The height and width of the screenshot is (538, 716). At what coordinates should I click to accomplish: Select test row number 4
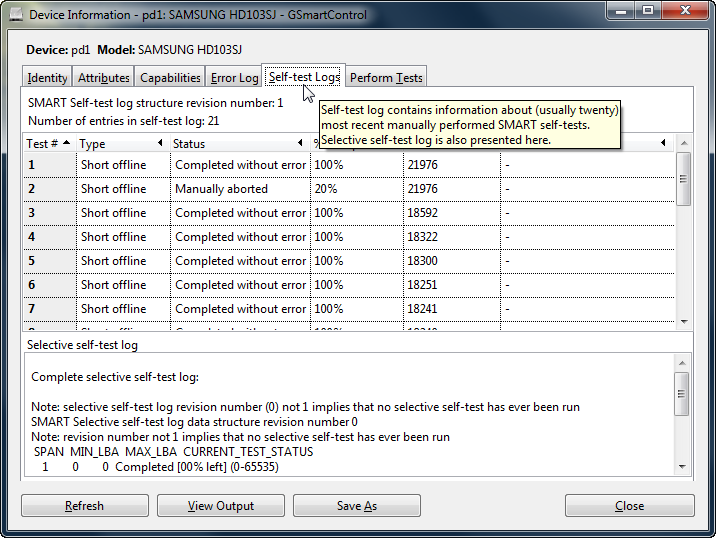coord(349,237)
